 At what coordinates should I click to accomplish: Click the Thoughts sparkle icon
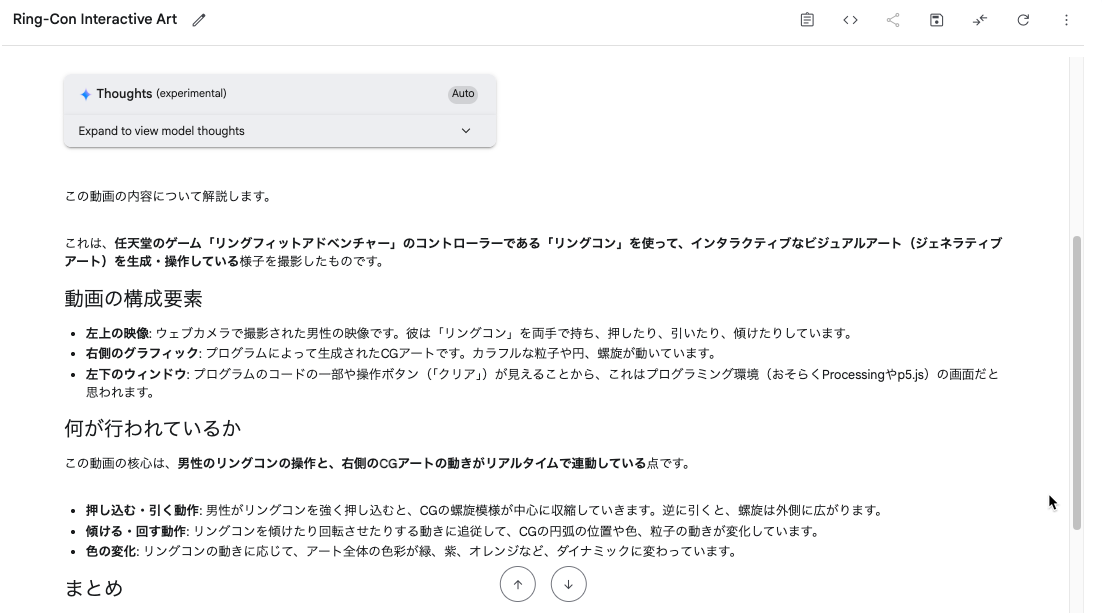[85, 94]
